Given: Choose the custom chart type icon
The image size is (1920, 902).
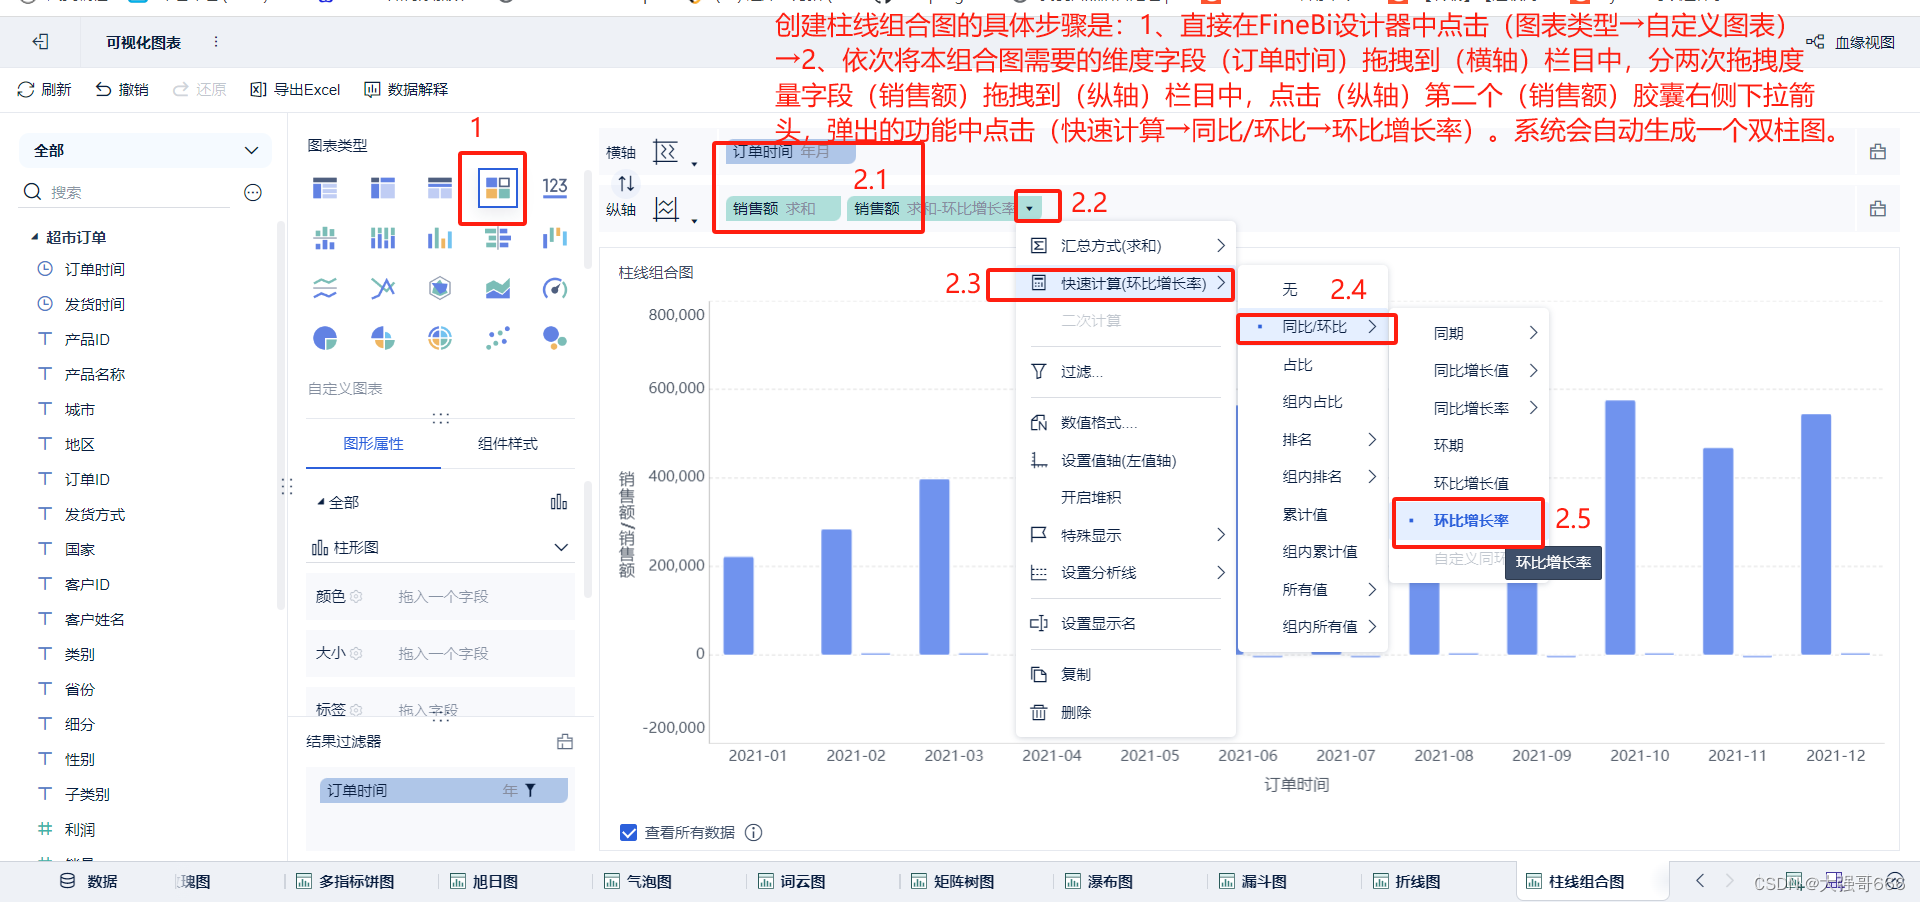Looking at the screenshot, I should coord(497,187).
